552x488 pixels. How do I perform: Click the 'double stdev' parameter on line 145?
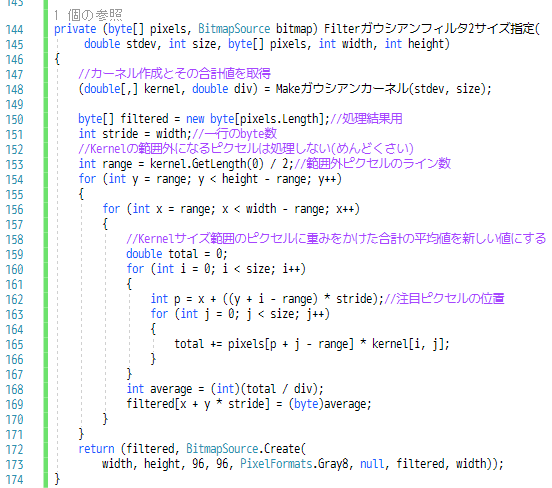[x=119, y=44]
